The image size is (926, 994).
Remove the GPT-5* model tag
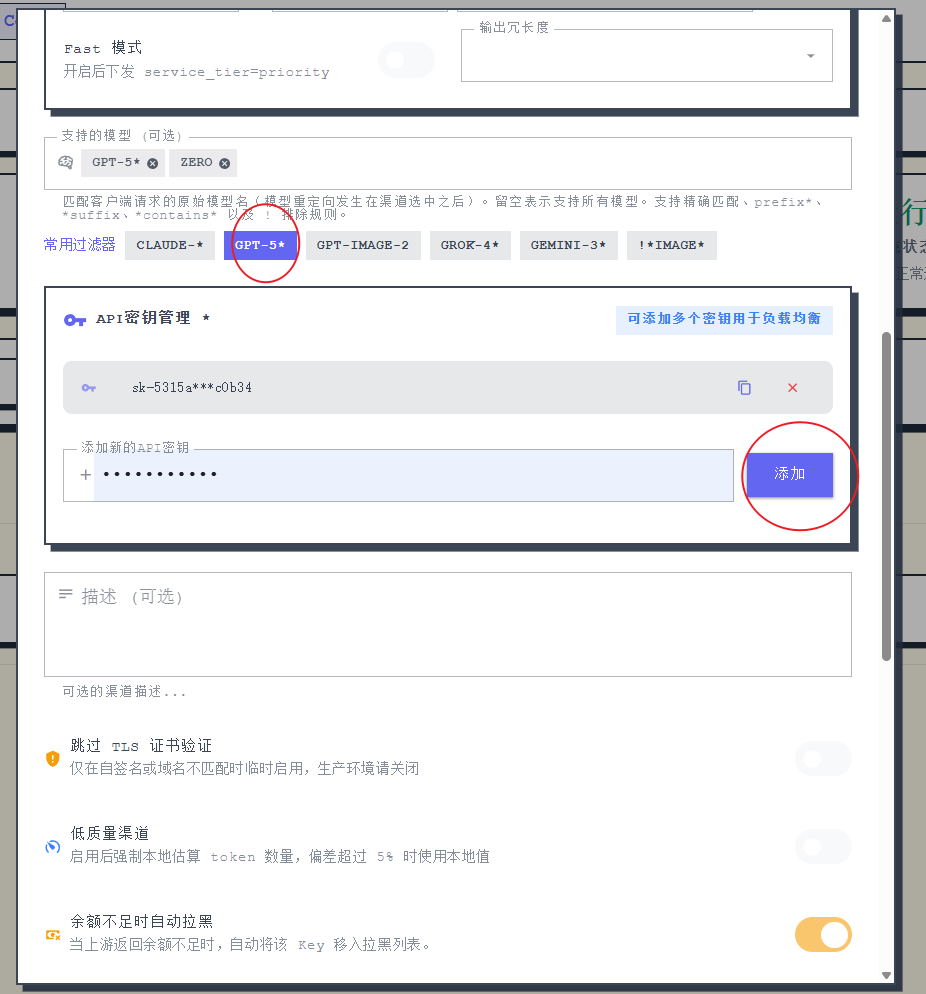point(153,164)
